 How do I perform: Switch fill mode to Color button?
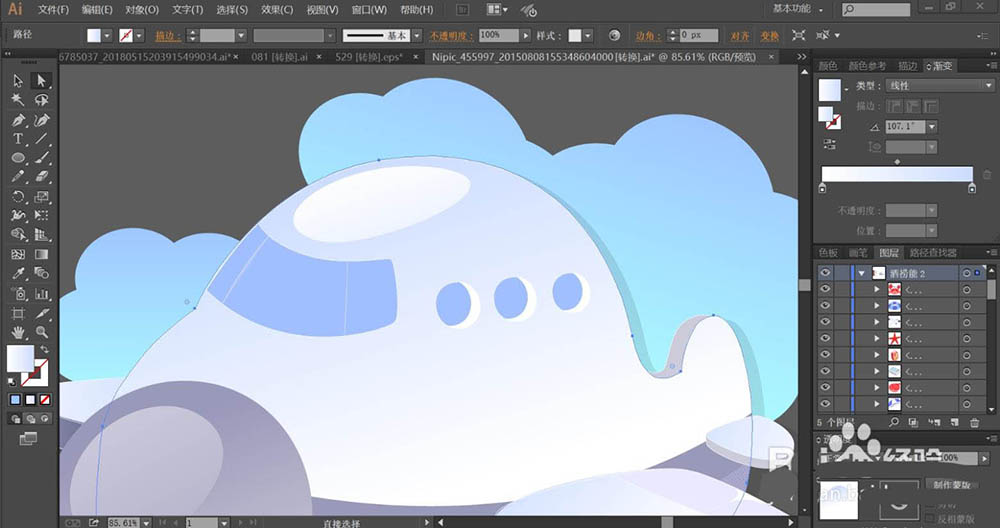pos(15,400)
